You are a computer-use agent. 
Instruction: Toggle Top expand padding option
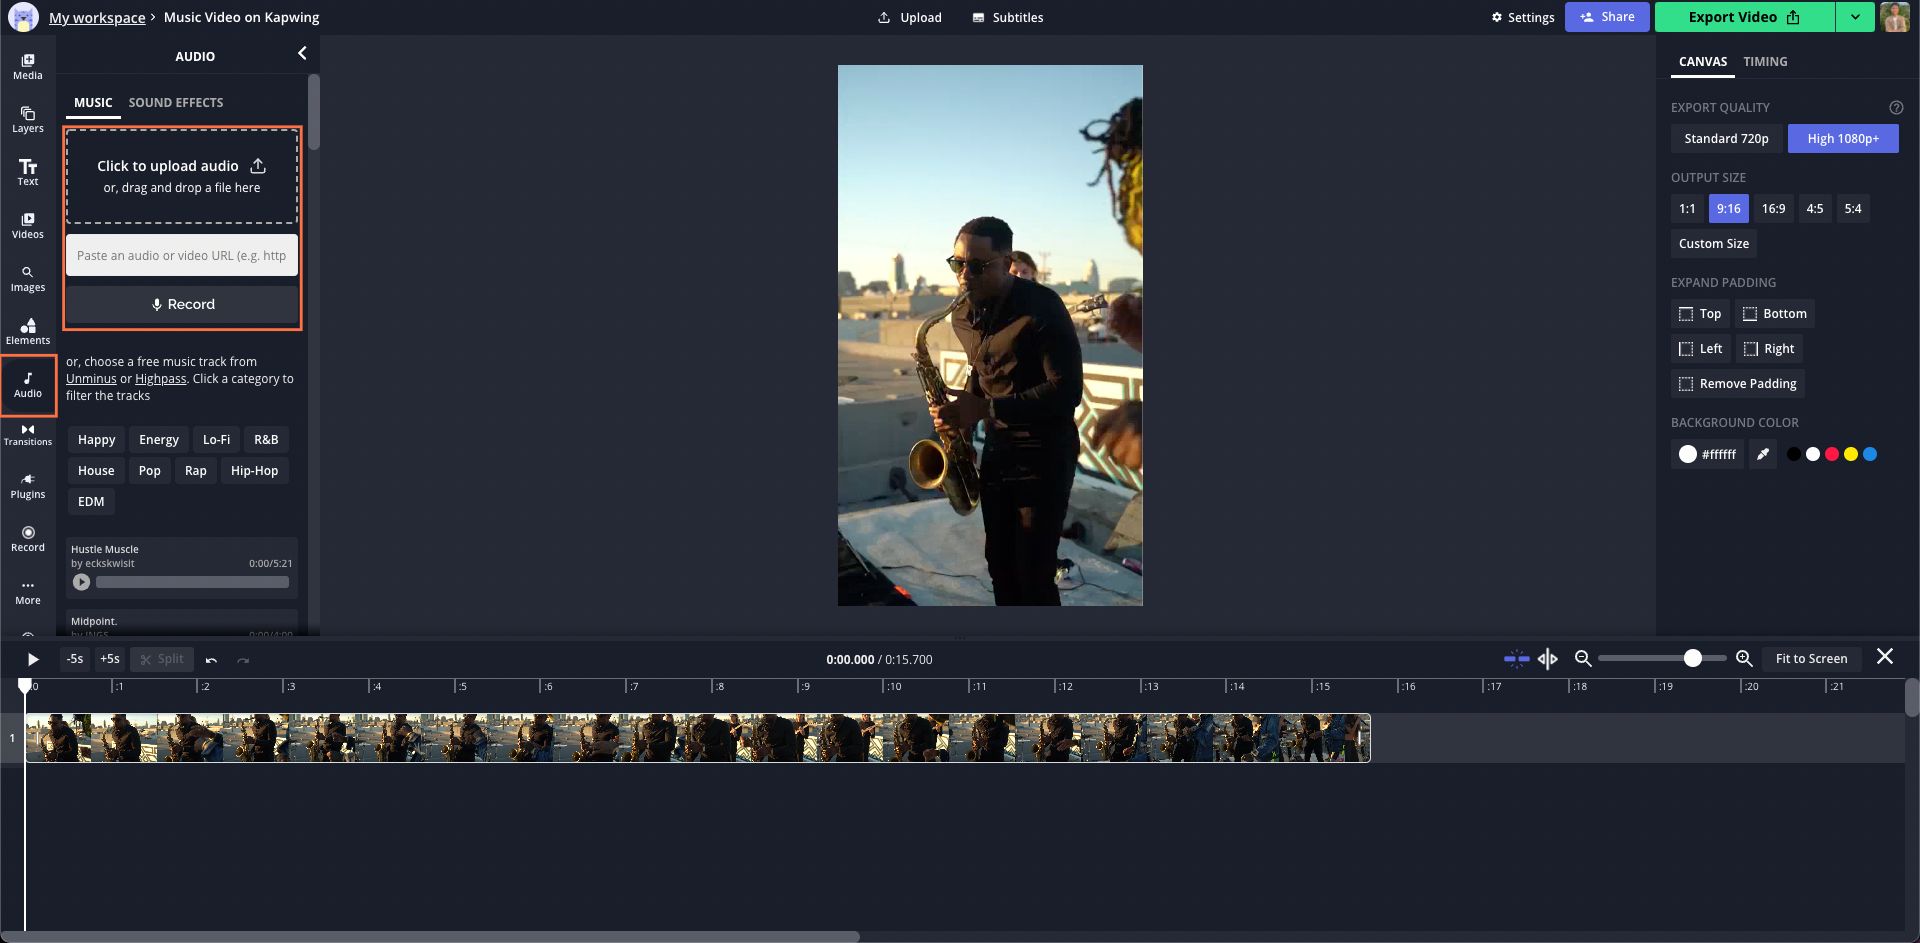[1700, 314]
